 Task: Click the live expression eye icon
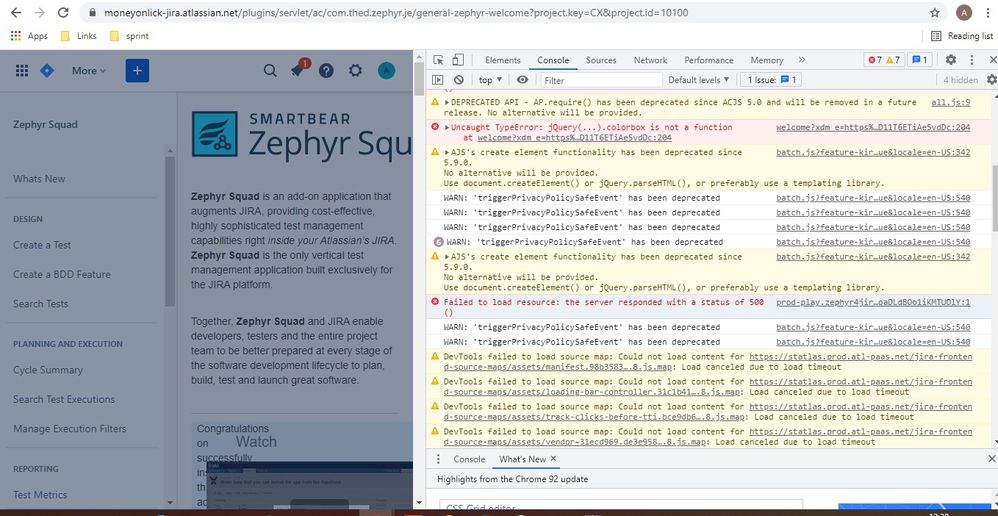pyautogui.click(x=523, y=80)
